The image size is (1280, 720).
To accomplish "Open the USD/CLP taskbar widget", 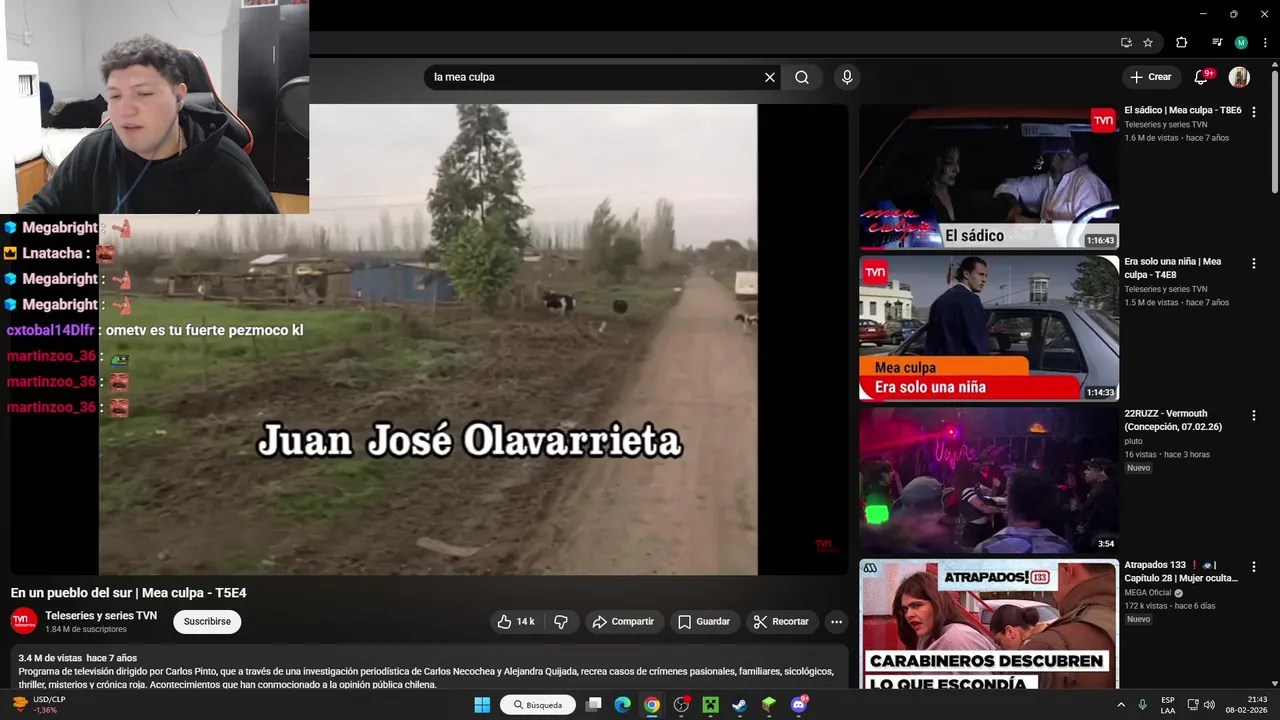I will point(40,705).
